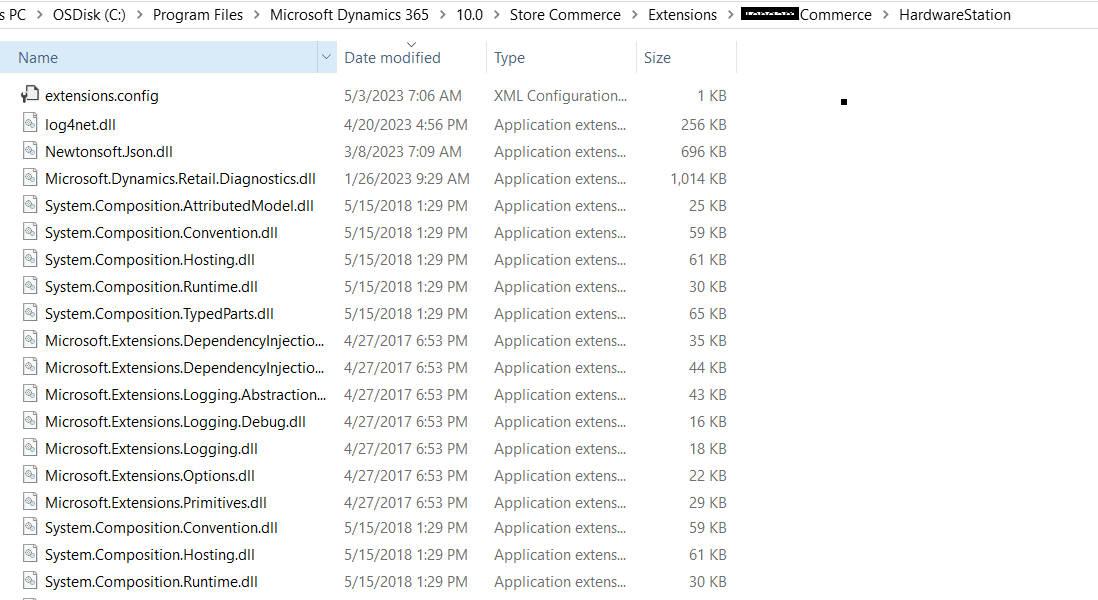Go to the Microsoft Dynamics 365 breadcrumb
The height and width of the screenshot is (600, 1098).
tap(349, 15)
